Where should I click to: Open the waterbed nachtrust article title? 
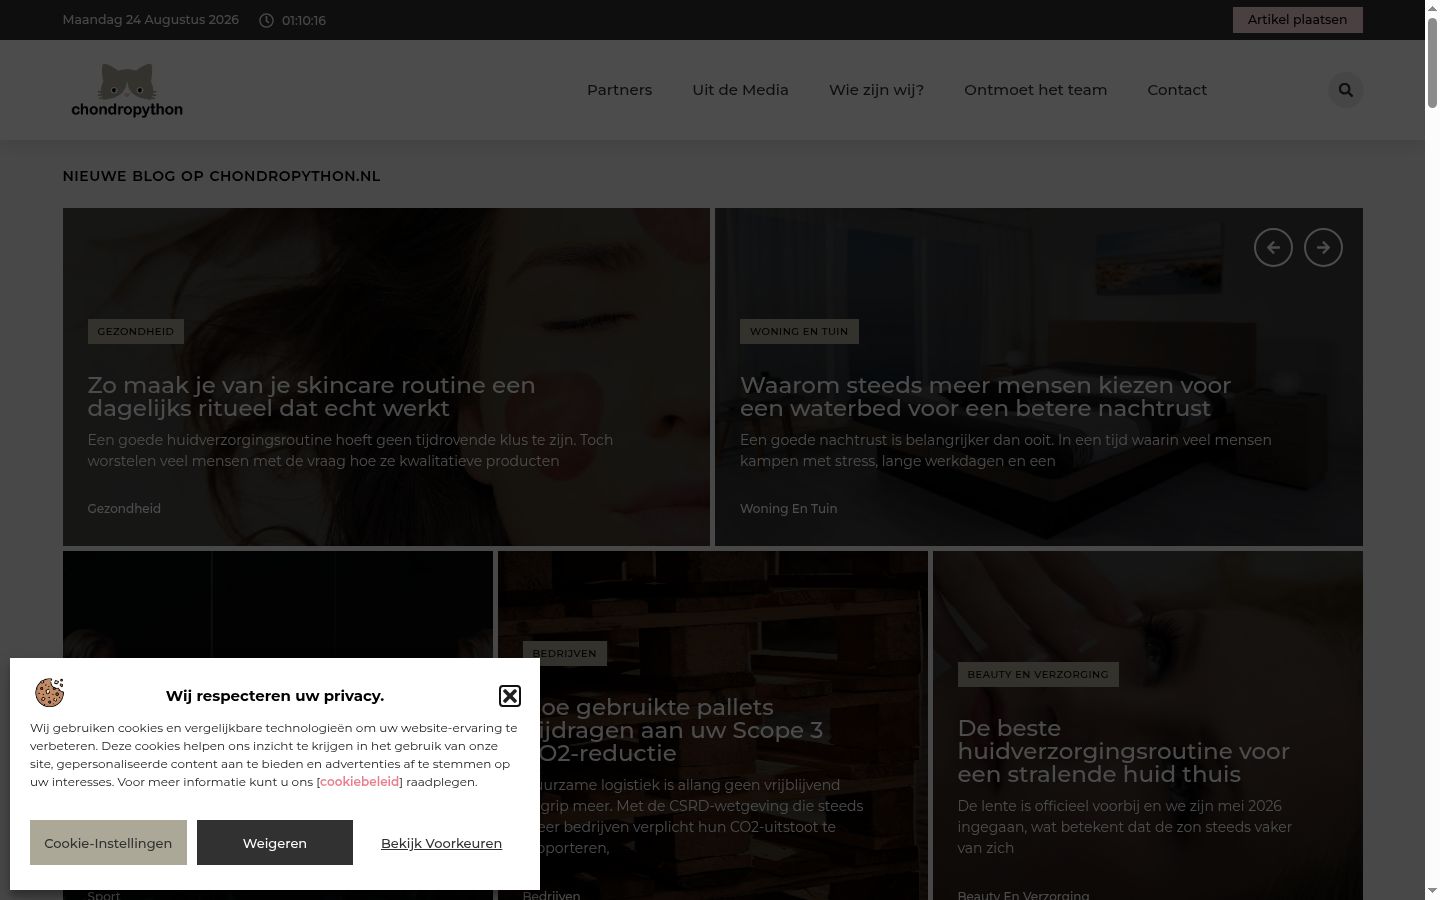point(985,397)
